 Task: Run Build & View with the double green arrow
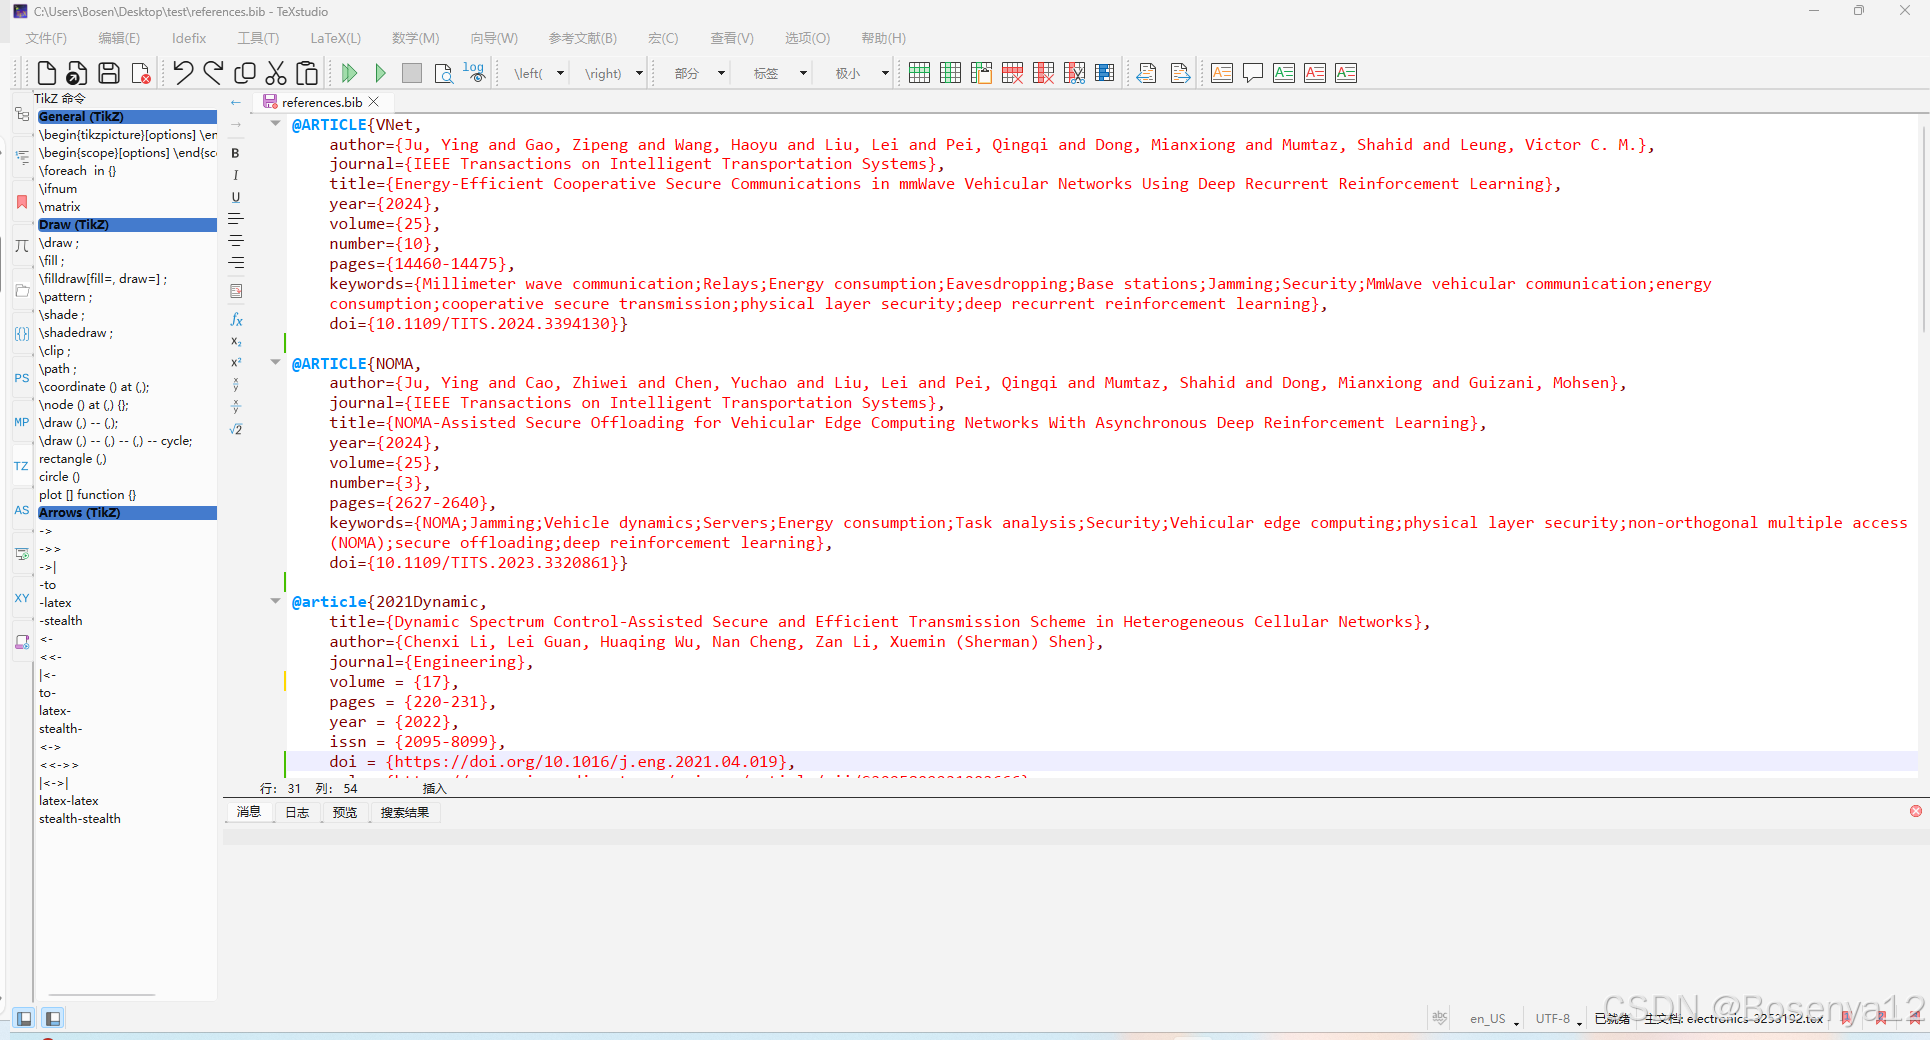point(349,73)
